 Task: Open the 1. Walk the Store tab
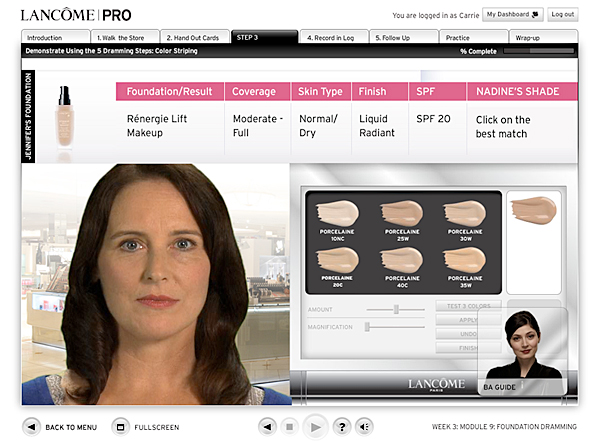pyautogui.click(x=125, y=37)
